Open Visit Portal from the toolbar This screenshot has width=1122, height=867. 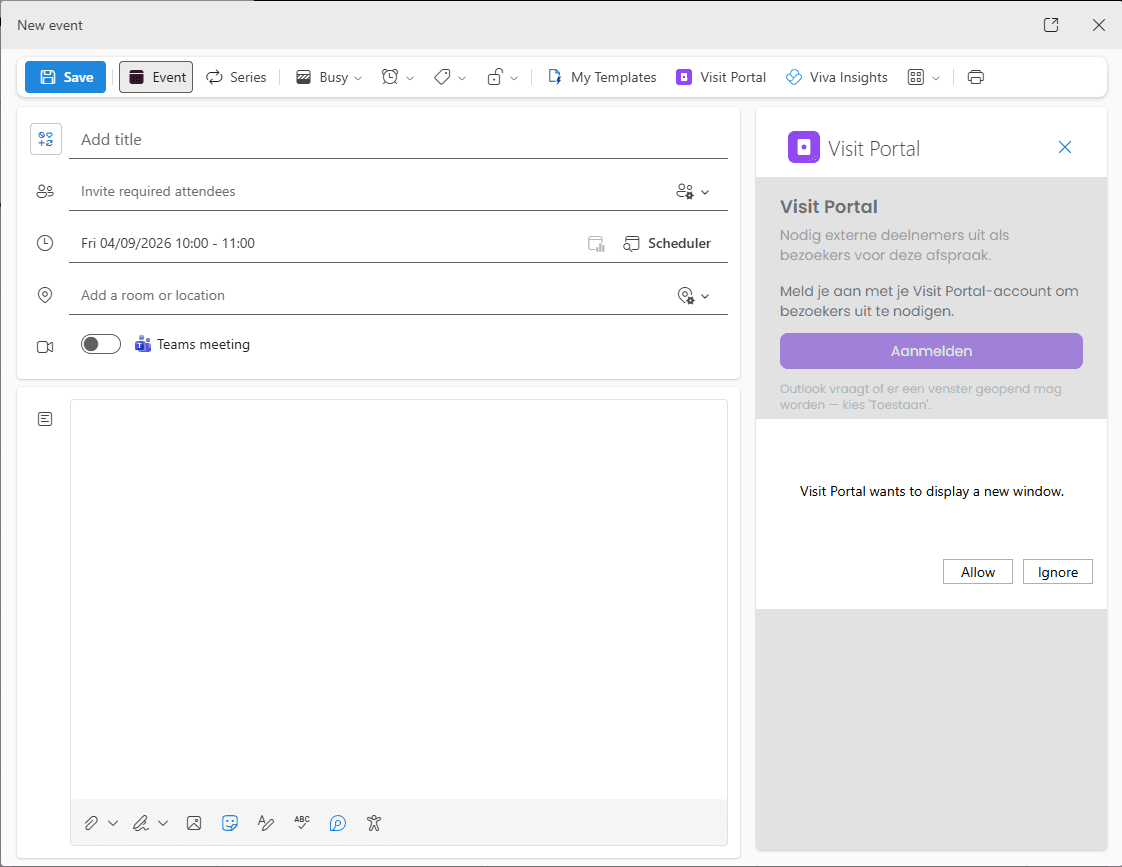[721, 77]
